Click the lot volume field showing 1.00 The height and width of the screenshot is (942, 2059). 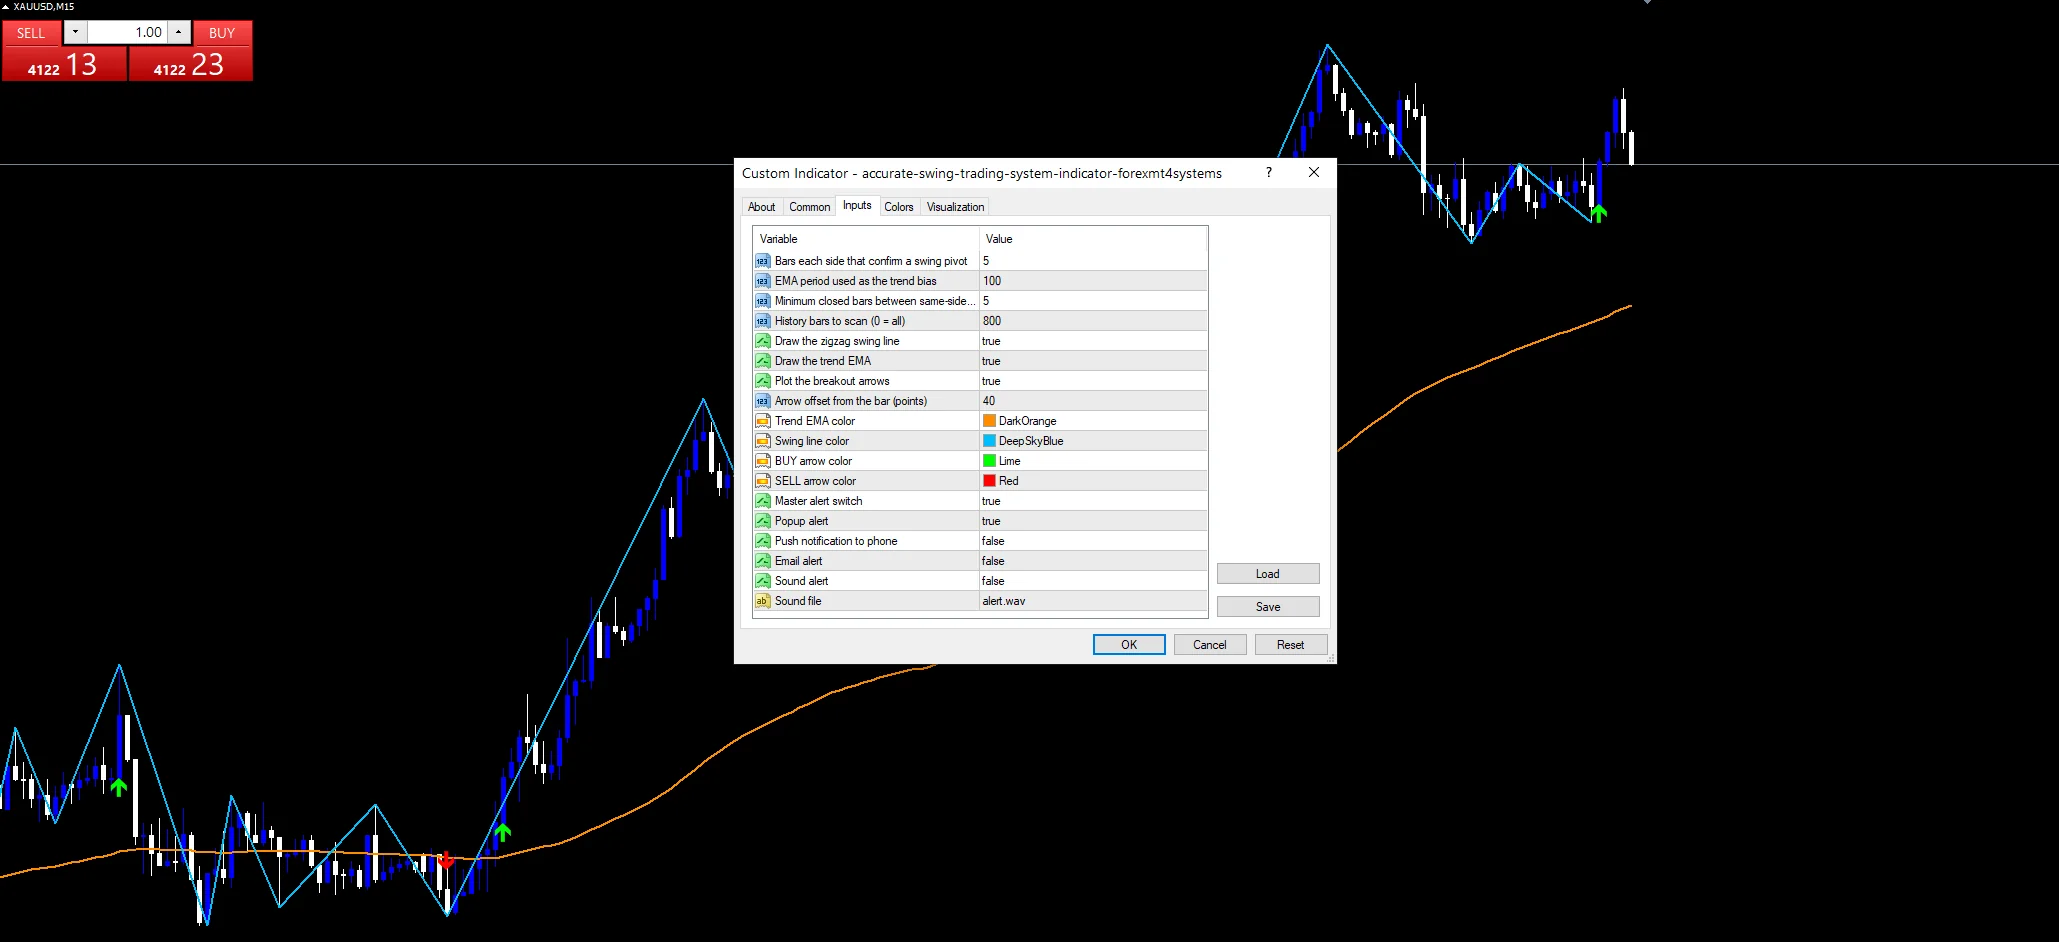pos(127,32)
